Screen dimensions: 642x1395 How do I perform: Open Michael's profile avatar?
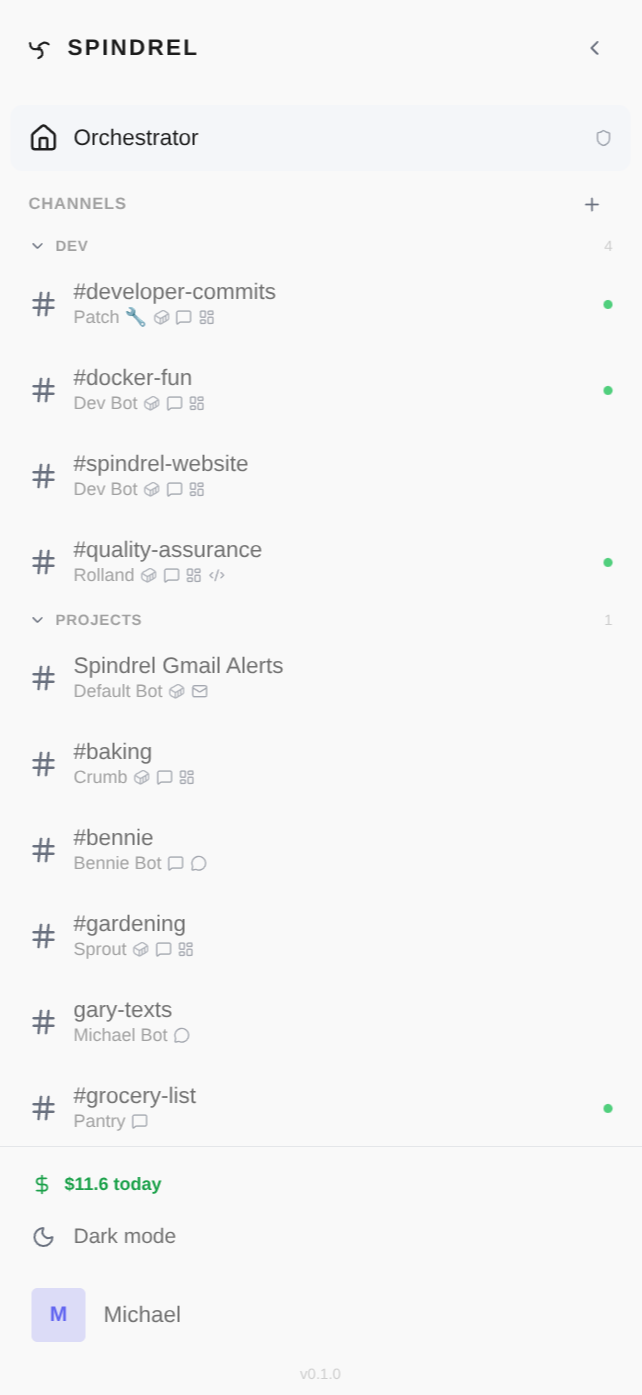pyautogui.click(x=58, y=1315)
